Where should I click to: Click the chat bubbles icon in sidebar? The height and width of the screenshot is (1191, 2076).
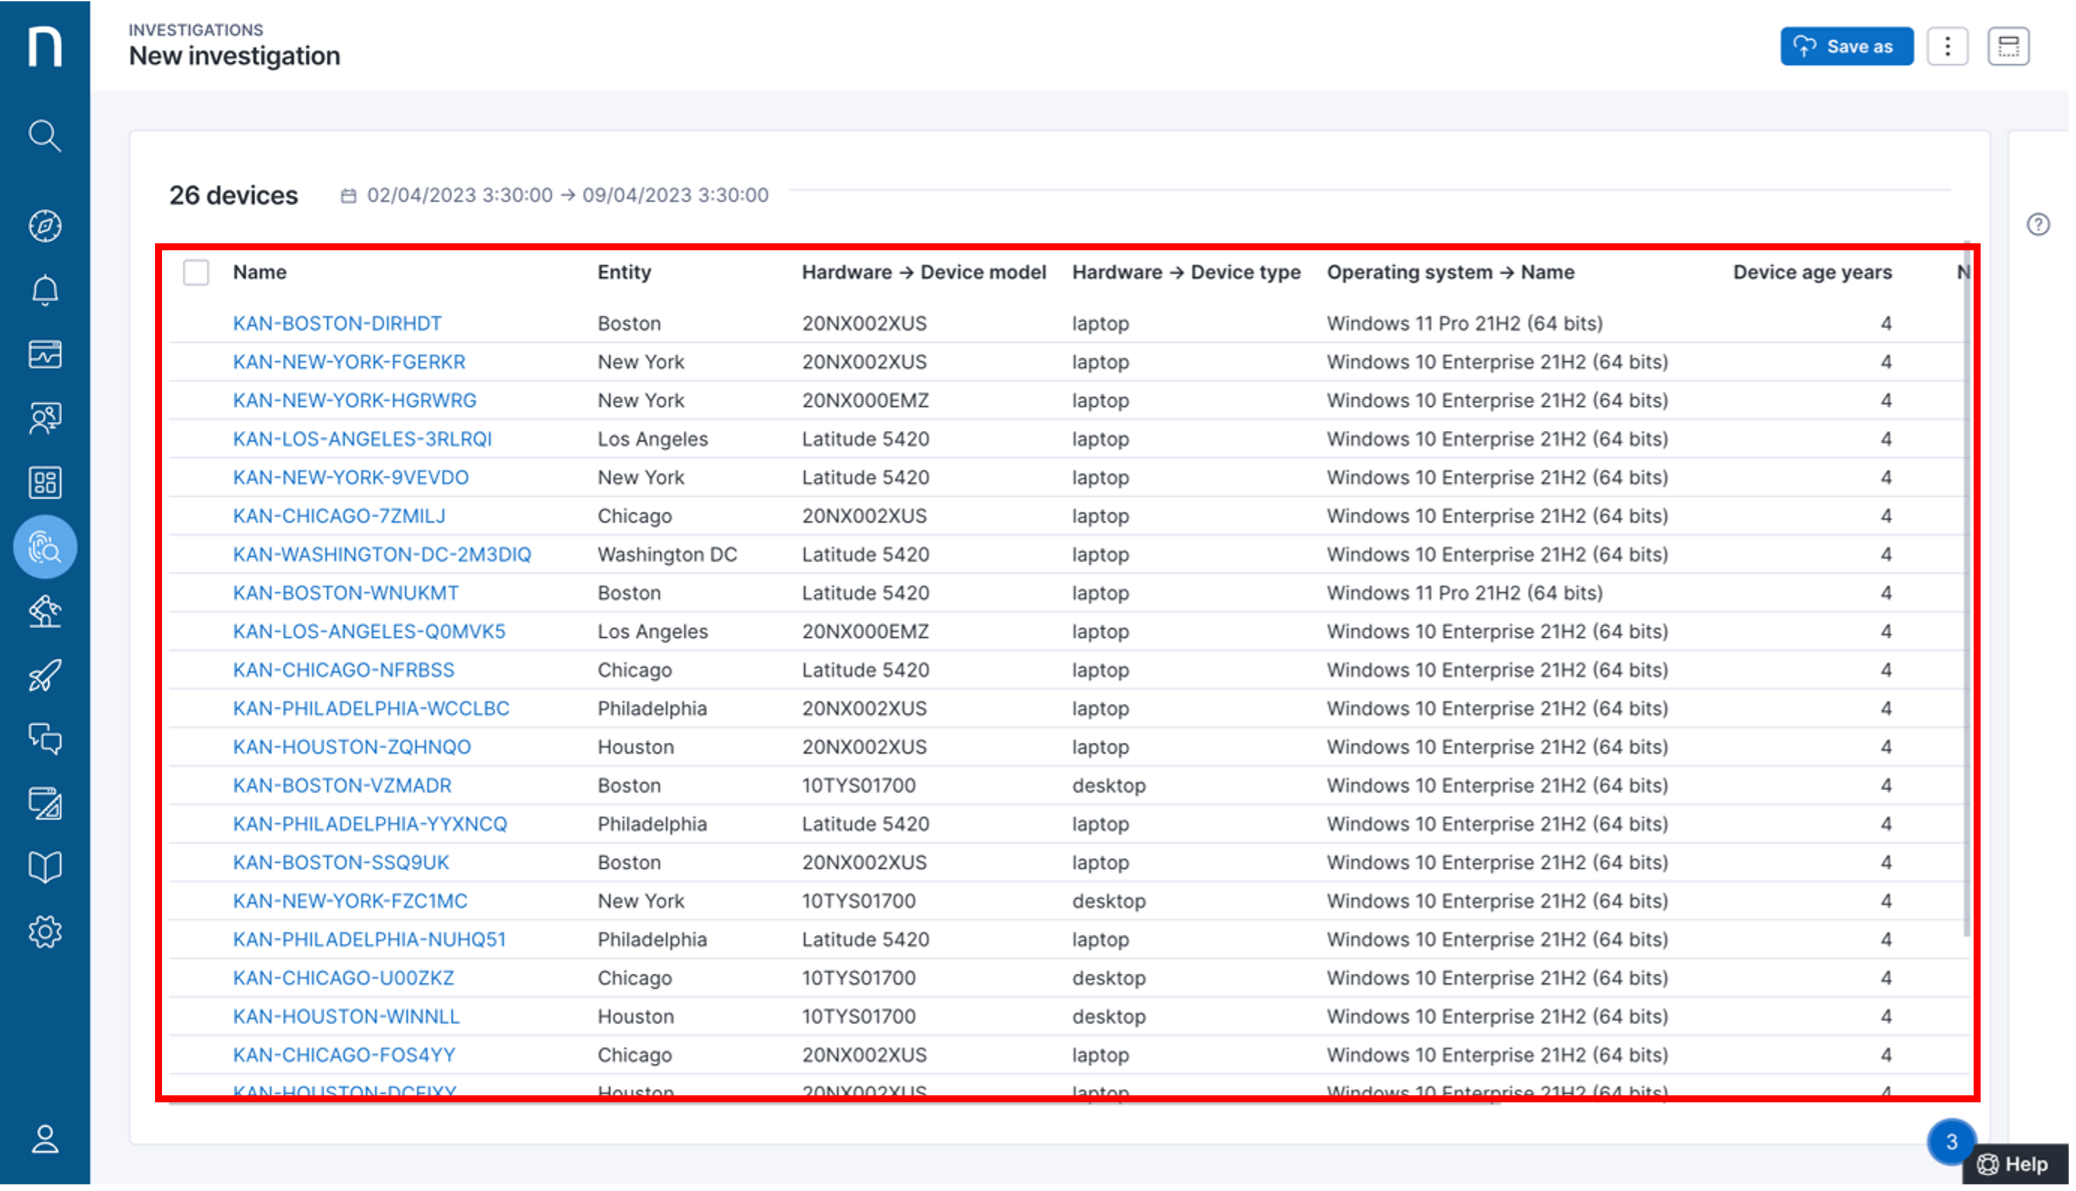click(44, 739)
